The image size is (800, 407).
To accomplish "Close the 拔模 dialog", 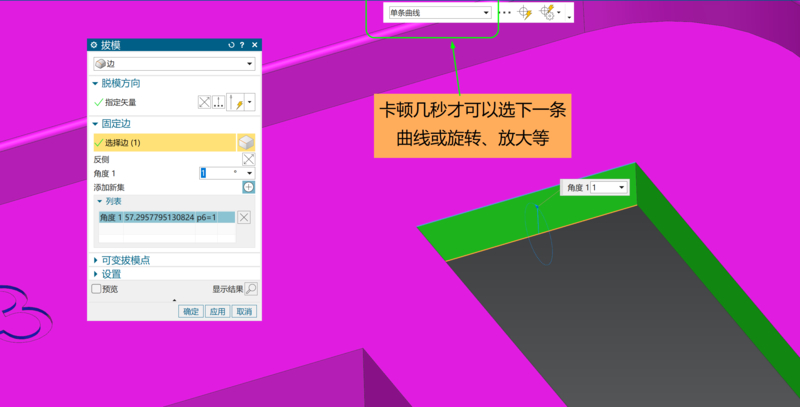I will [x=255, y=45].
